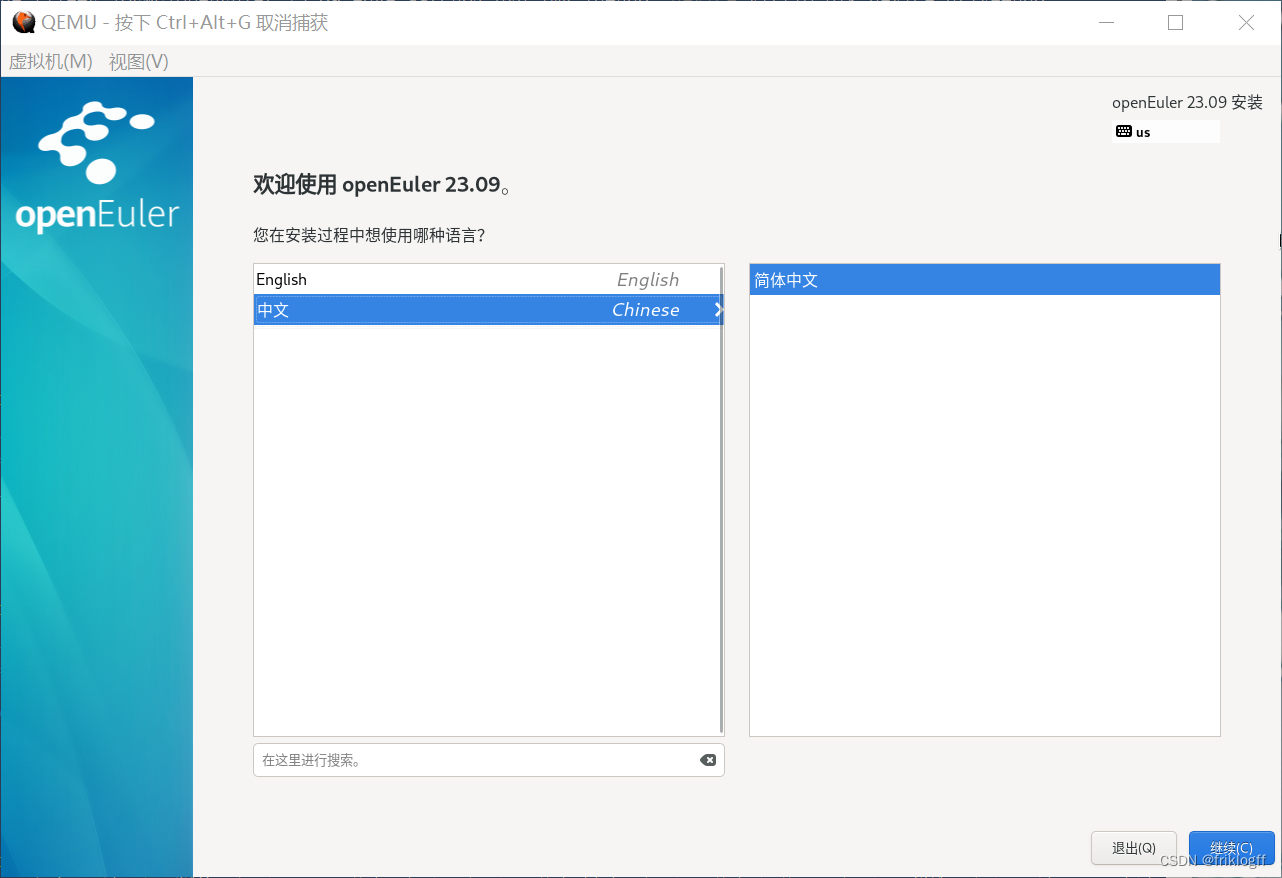Select English in the language list
Viewport: 1282px width, 878px height.
click(x=488, y=280)
